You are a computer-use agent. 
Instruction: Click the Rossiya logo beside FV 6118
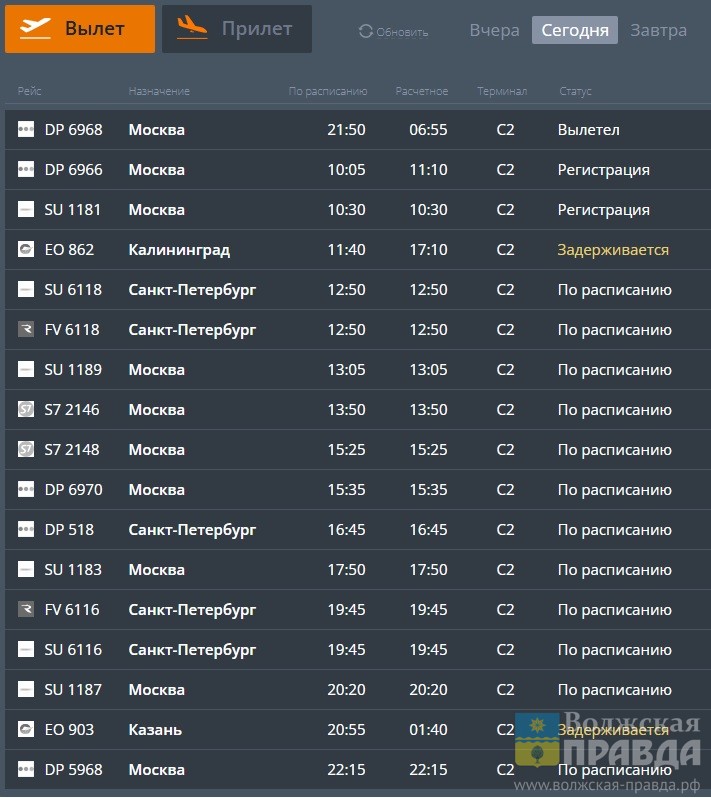tap(26, 330)
